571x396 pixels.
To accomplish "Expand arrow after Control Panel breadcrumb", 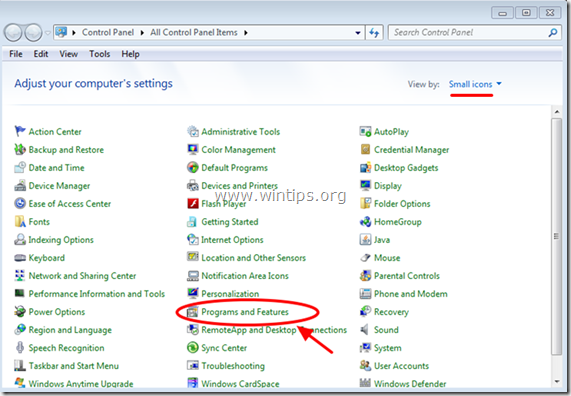I will (x=142, y=33).
